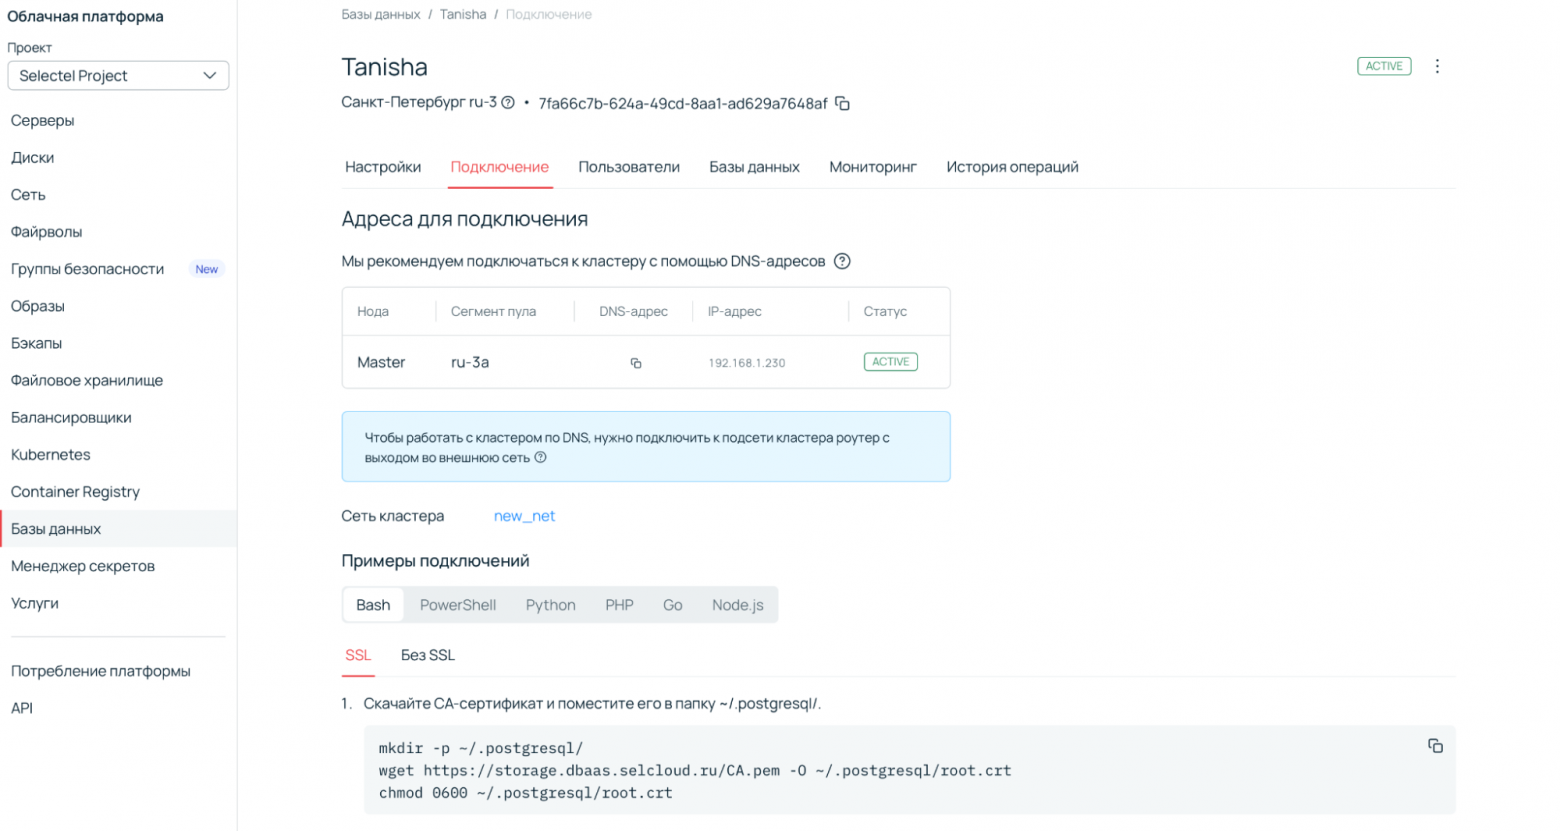1560x831 pixels.
Task: Open router setup help in blue banner
Action: pos(540,457)
